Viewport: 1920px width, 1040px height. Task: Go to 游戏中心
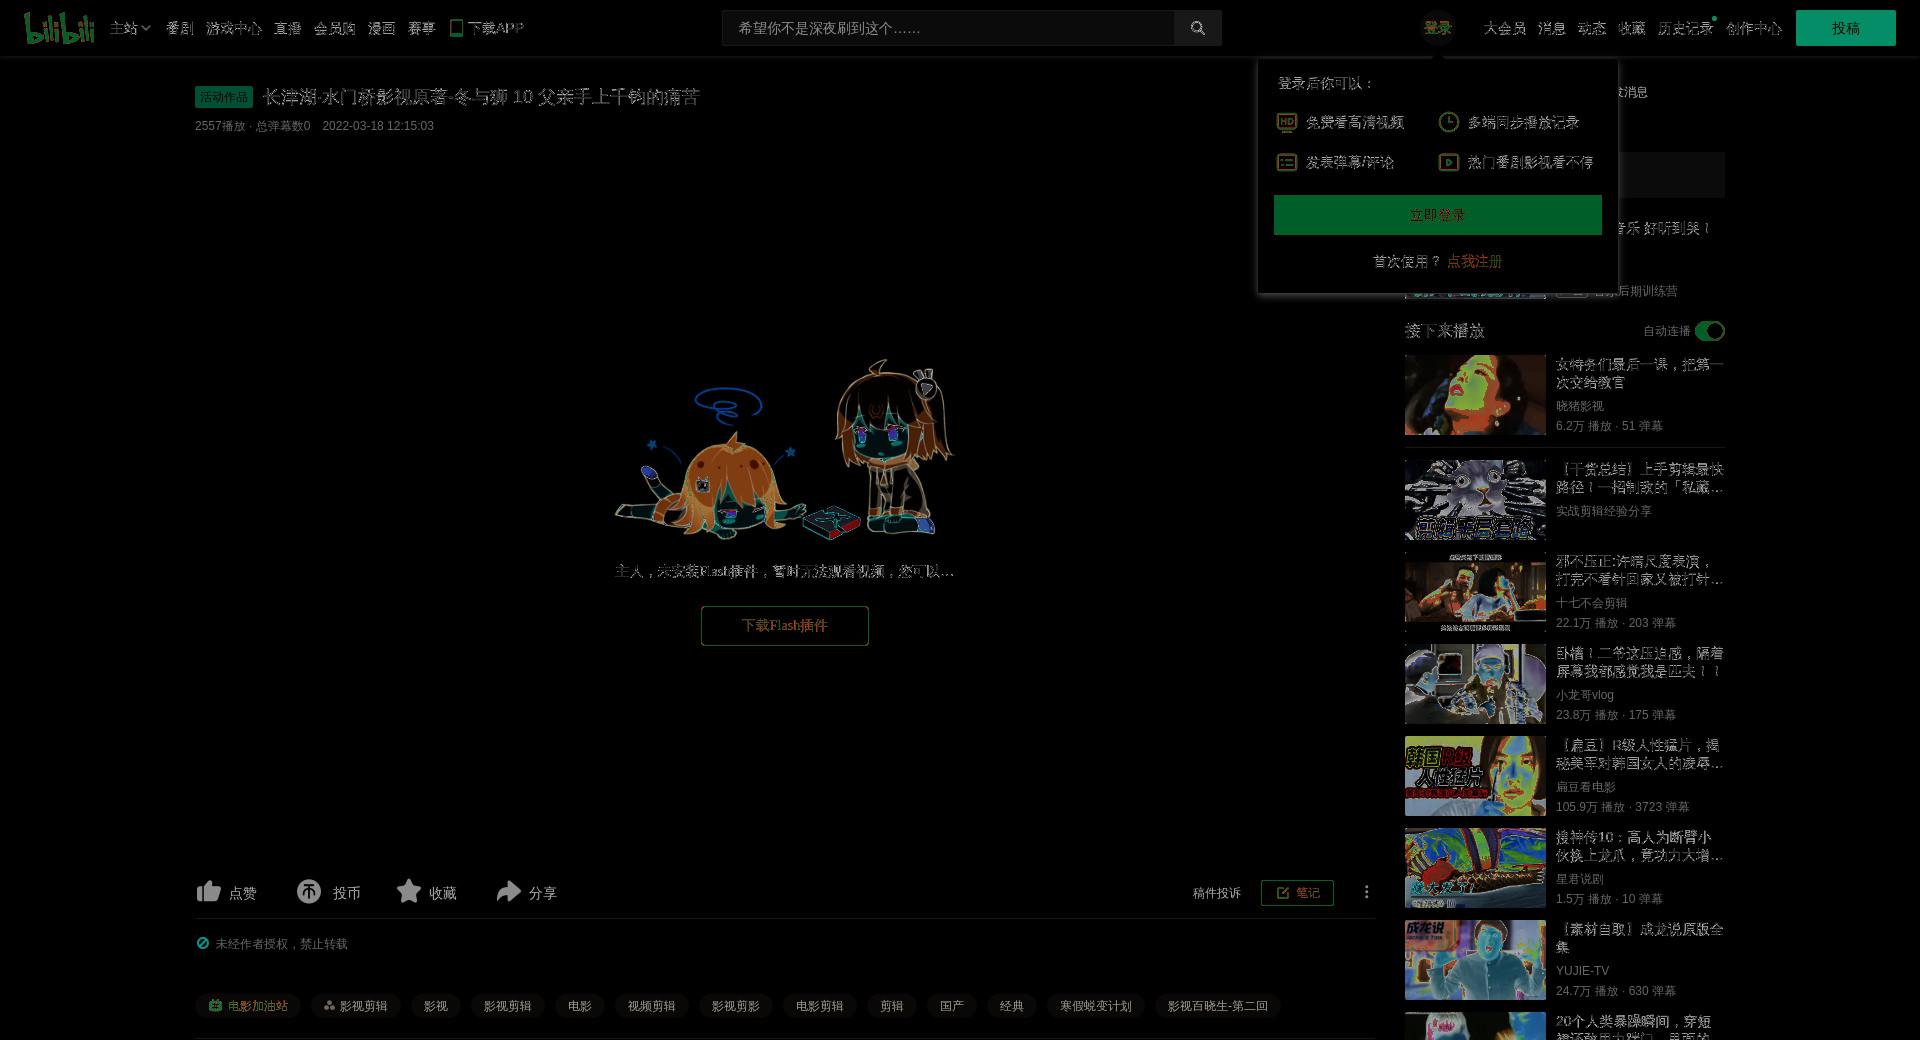click(233, 28)
